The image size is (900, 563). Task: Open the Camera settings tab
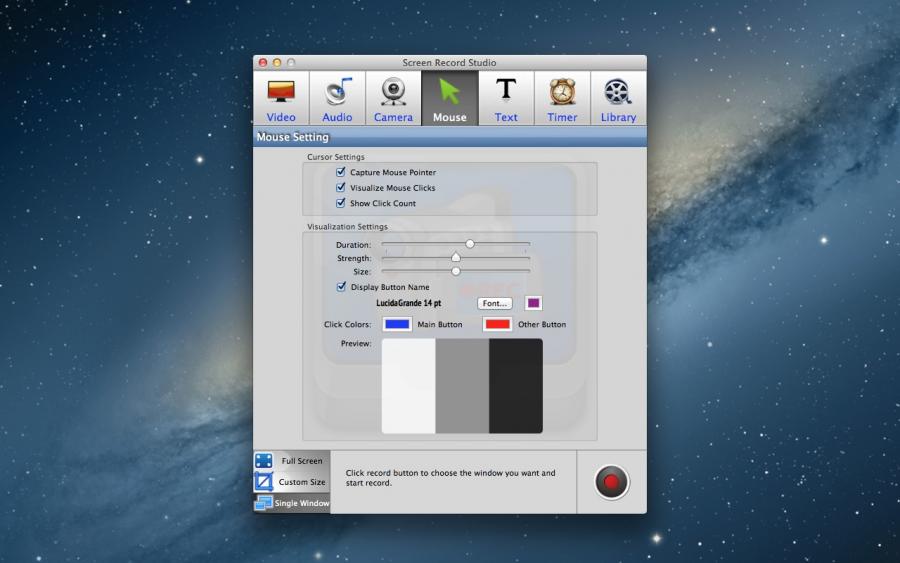393,98
